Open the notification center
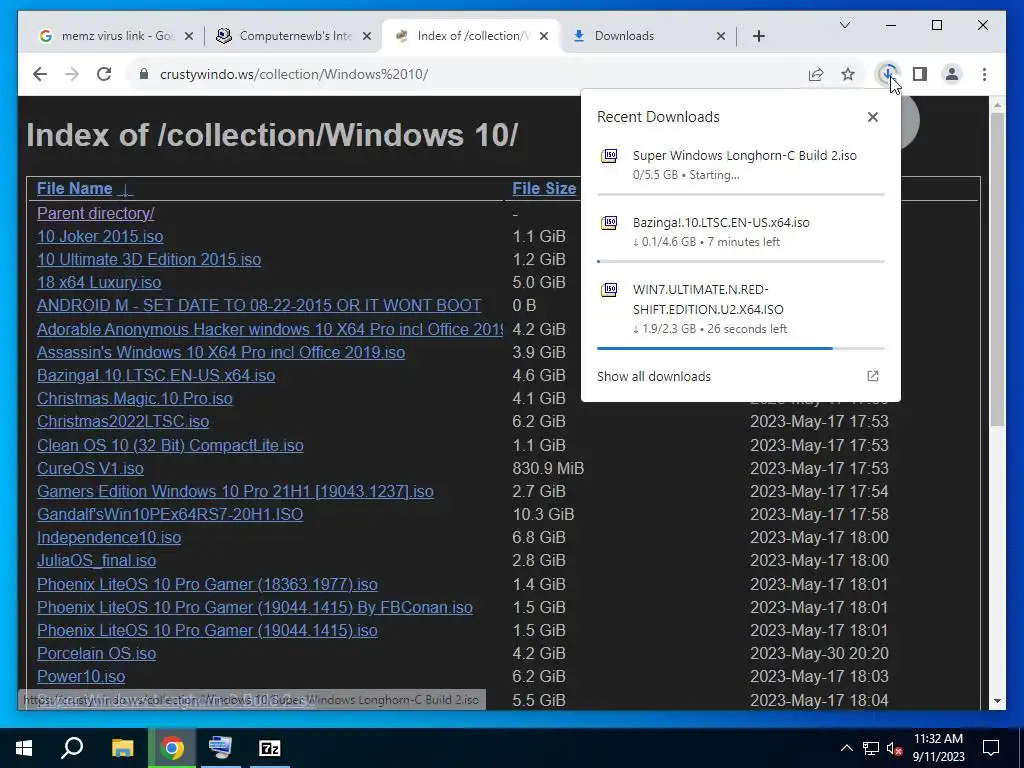The height and width of the screenshot is (768, 1024). click(x=991, y=748)
